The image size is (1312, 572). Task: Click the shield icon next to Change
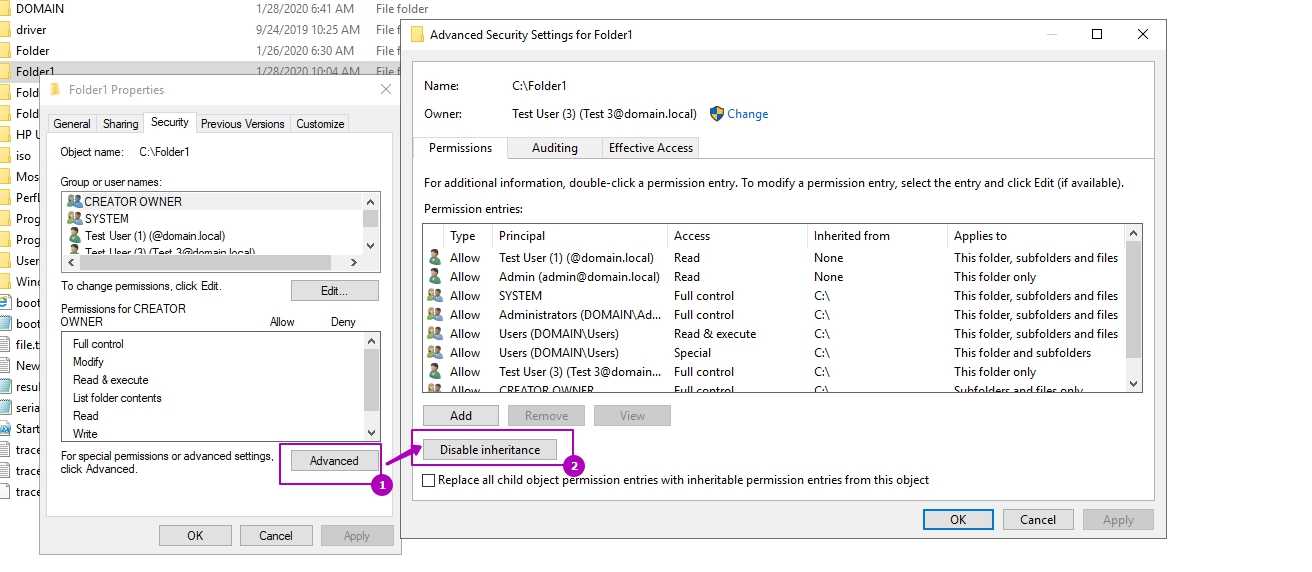pyautogui.click(x=716, y=114)
